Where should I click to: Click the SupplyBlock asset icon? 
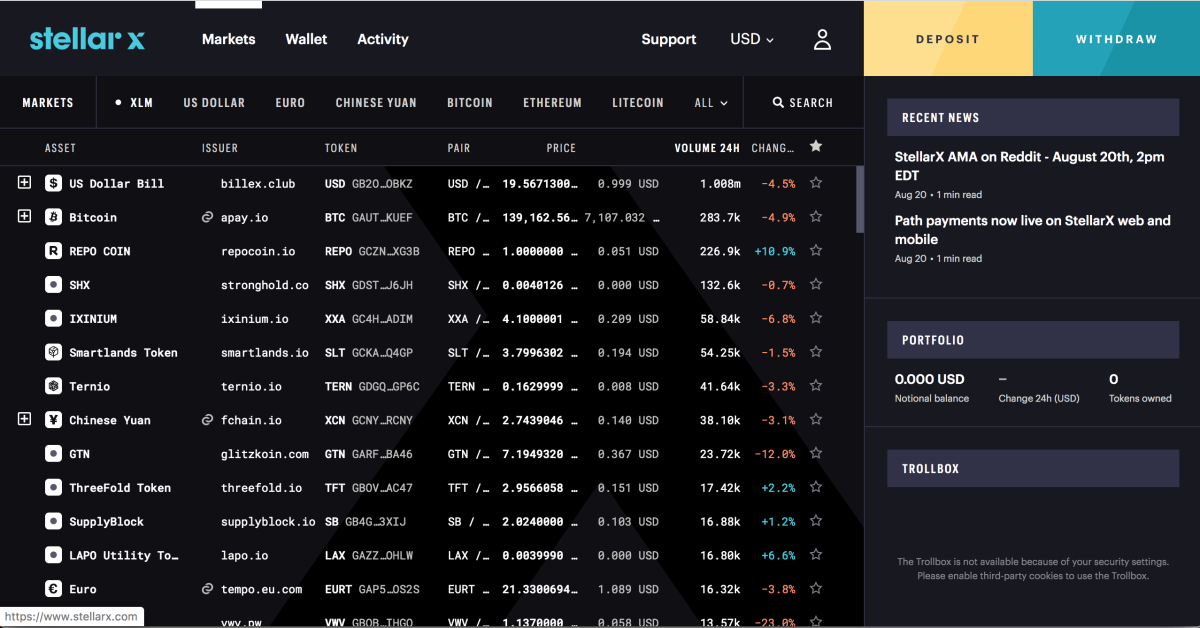pyautogui.click(x=53, y=522)
